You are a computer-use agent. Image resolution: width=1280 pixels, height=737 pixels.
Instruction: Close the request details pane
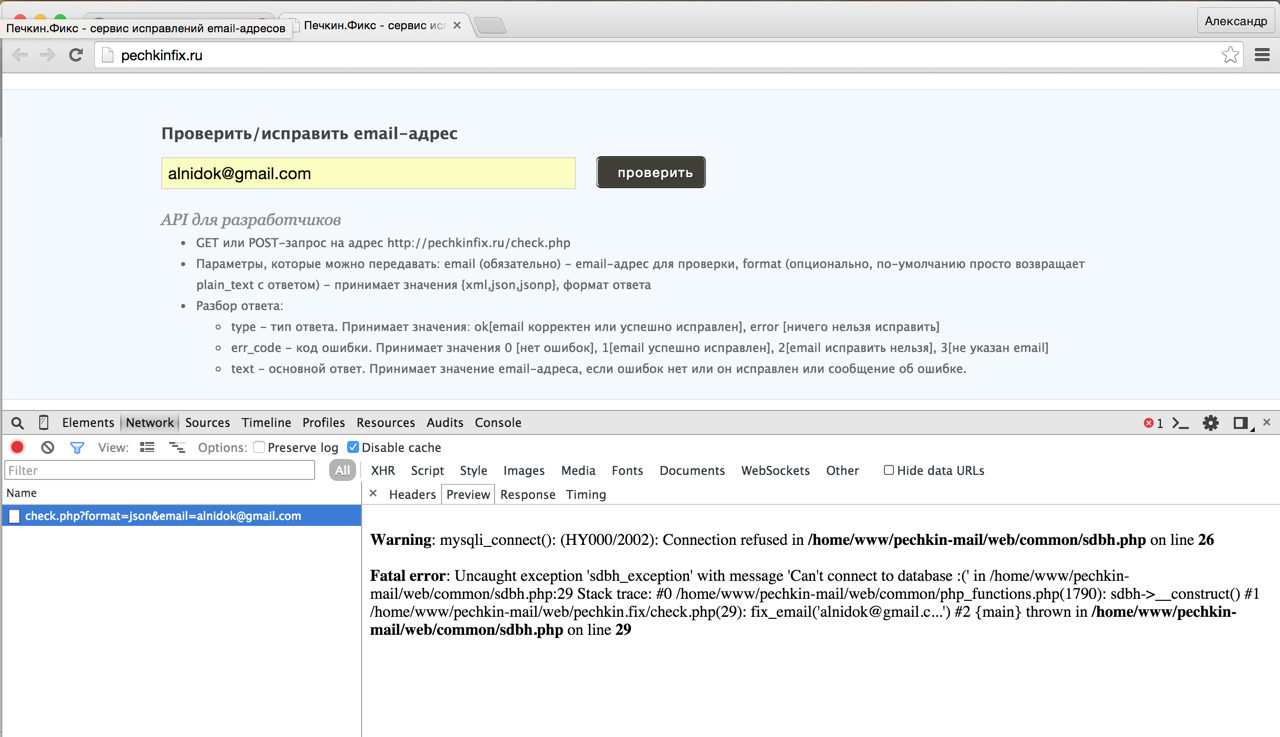click(x=373, y=494)
